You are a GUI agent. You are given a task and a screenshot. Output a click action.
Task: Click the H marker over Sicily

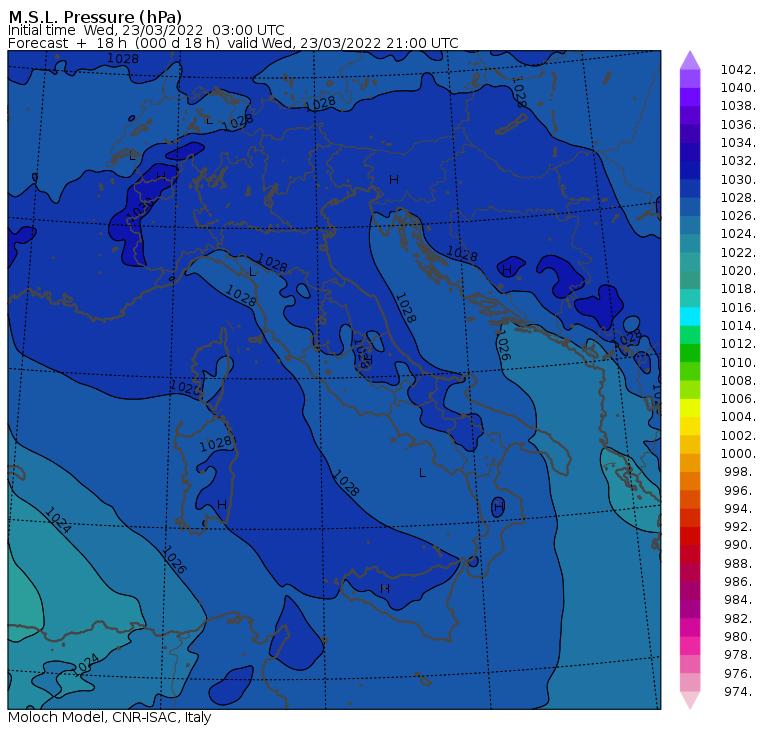click(385, 588)
